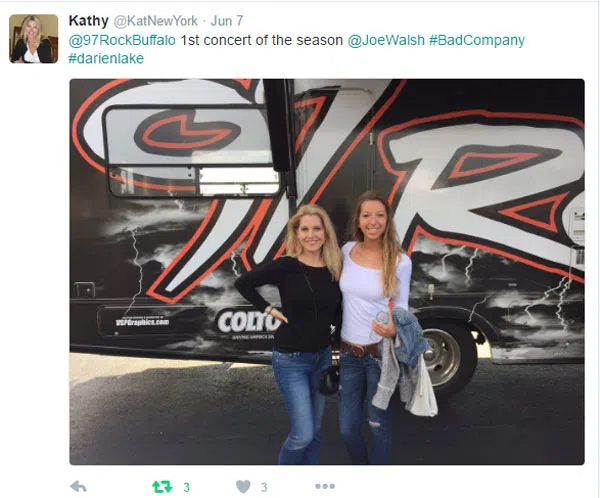Click the vehicle wheel in the photo

click(x=443, y=356)
